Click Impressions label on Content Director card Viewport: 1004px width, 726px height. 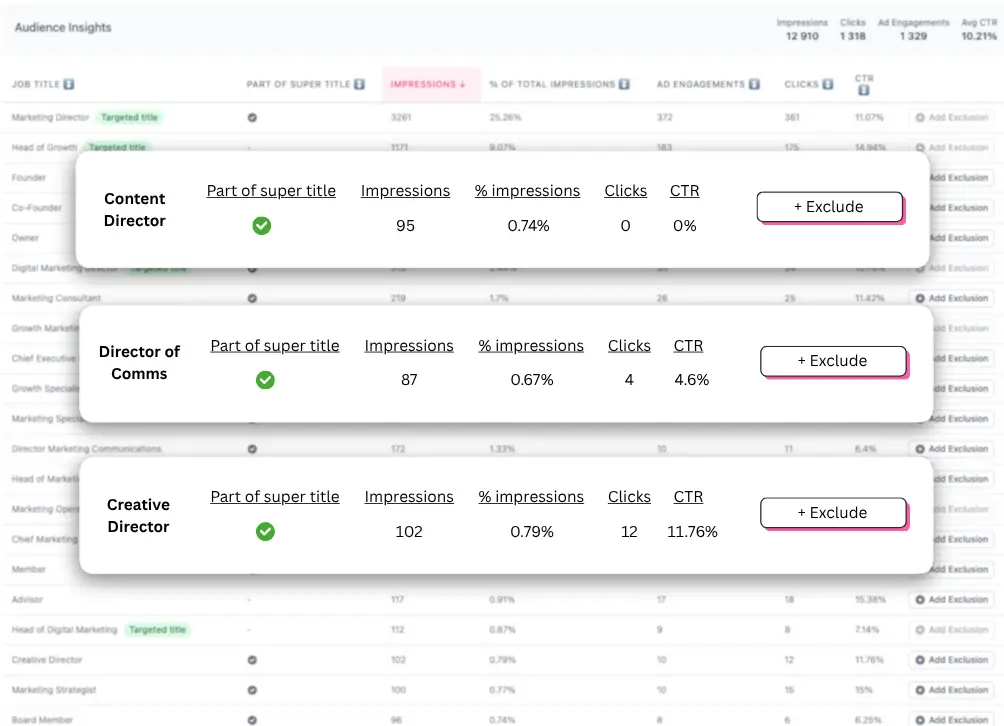405,191
